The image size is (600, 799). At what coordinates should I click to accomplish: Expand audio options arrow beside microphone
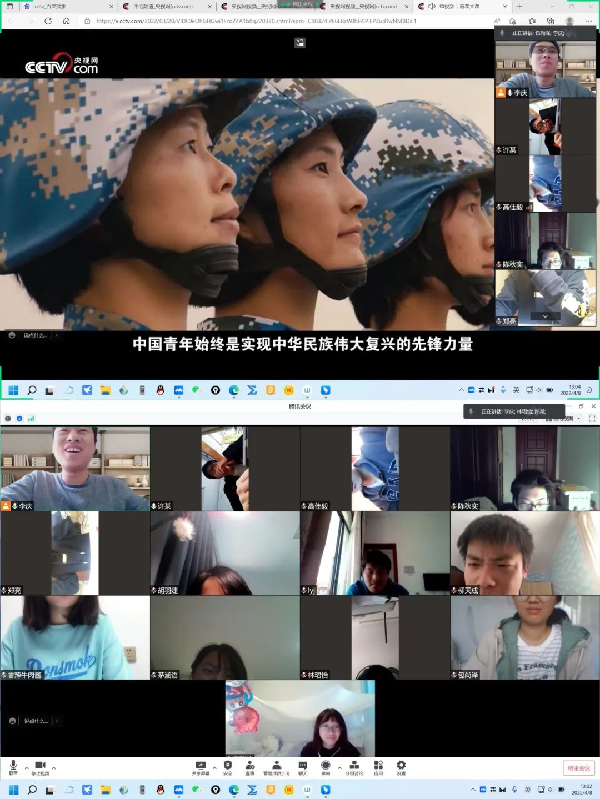[27, 768]
